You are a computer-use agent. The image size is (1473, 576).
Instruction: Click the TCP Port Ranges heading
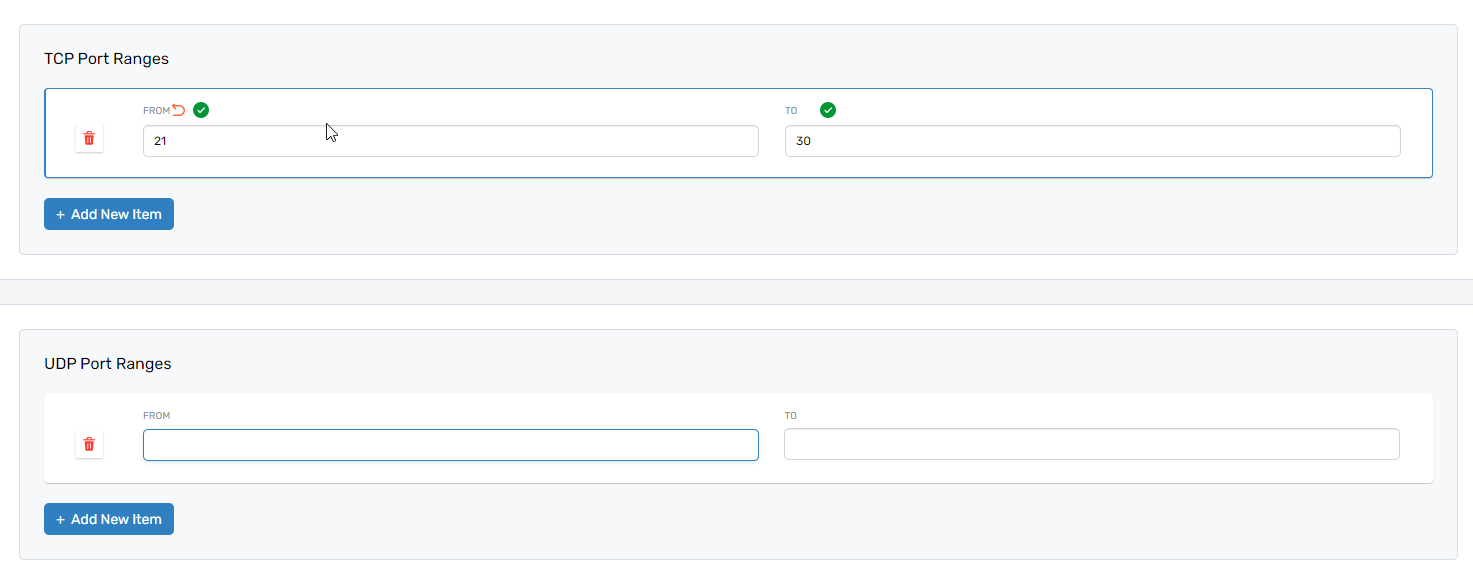[x=106, y=59]
